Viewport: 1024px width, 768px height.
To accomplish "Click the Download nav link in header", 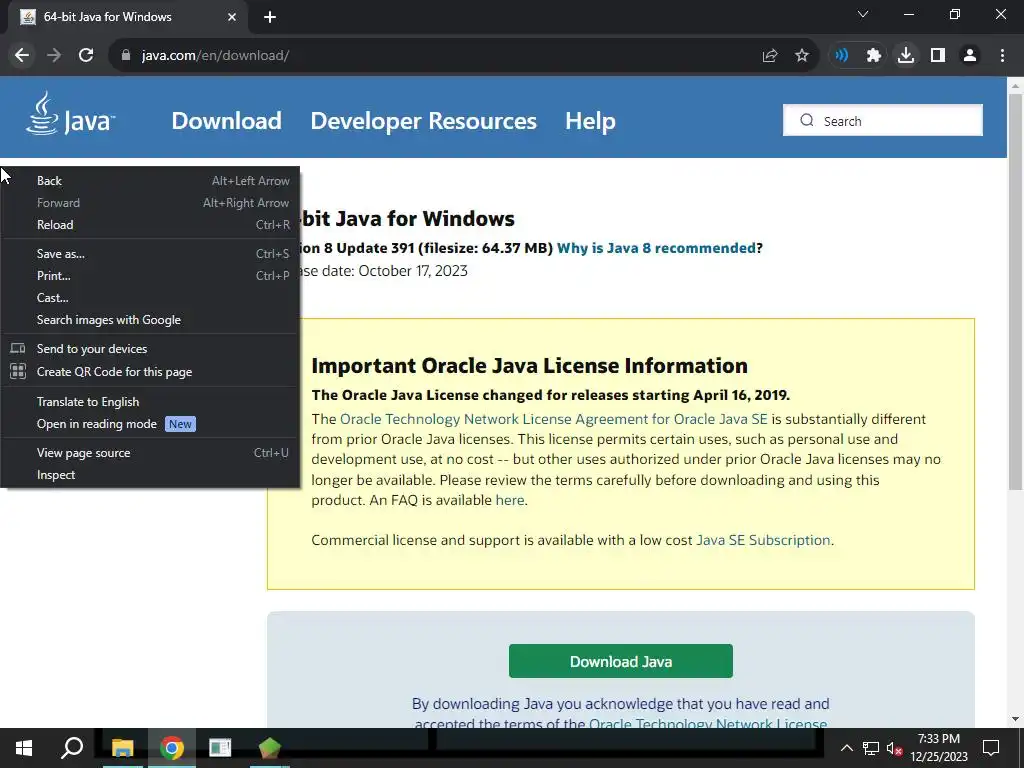I will pos(227,121).
